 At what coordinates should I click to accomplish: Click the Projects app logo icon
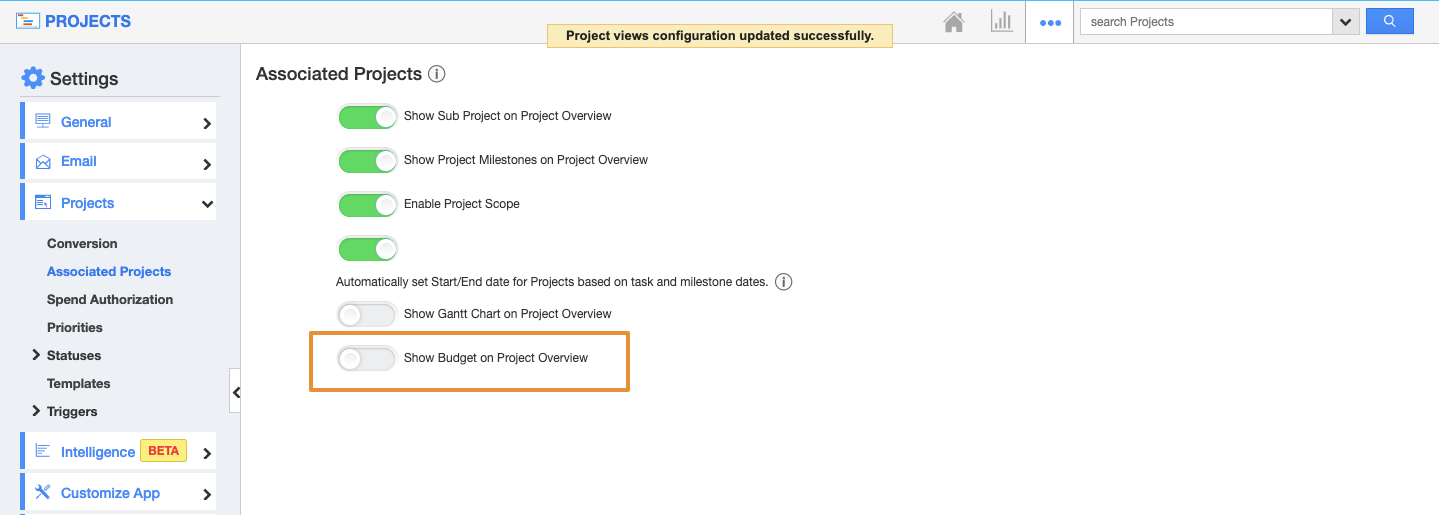tap(28, 21)
